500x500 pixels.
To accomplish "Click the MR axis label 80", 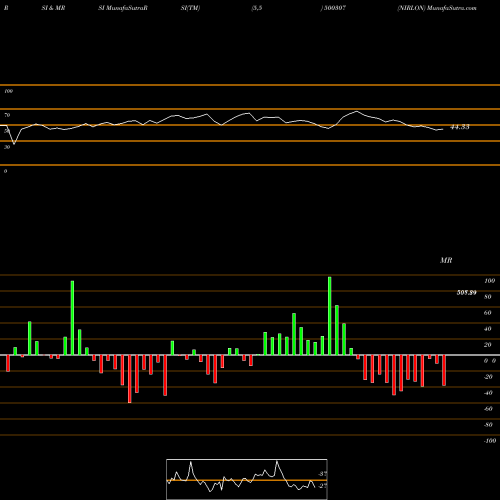I will (488, 297).
